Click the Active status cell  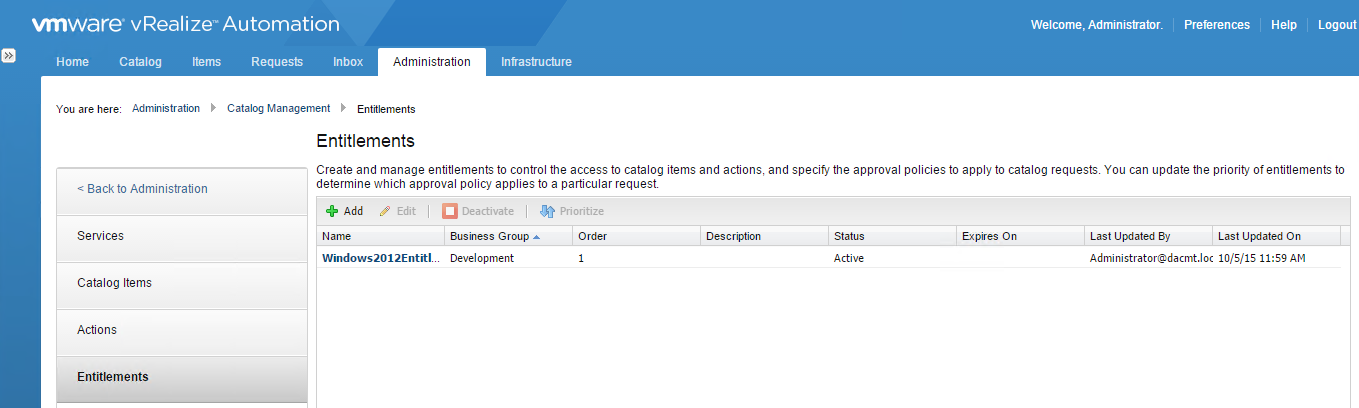(849, 258)
